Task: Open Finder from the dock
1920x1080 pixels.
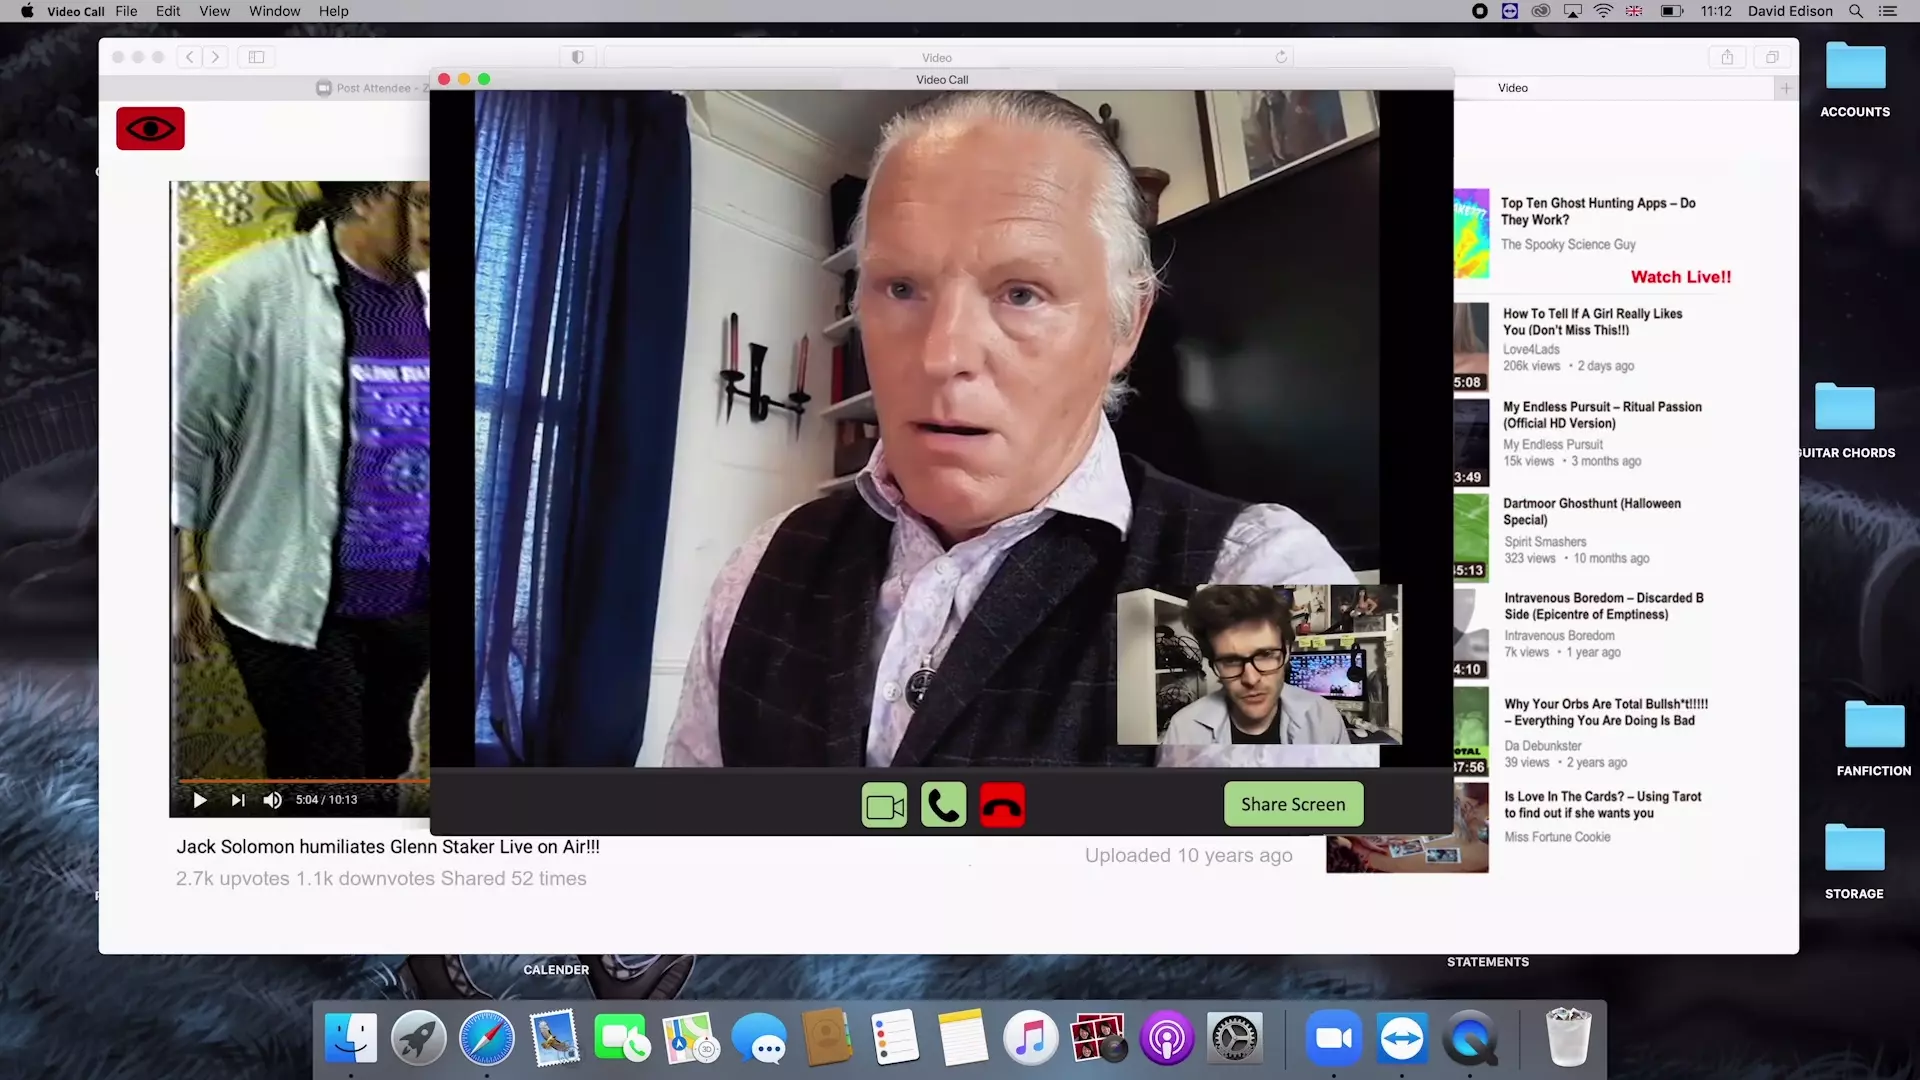Action: tap(351, 1038)
